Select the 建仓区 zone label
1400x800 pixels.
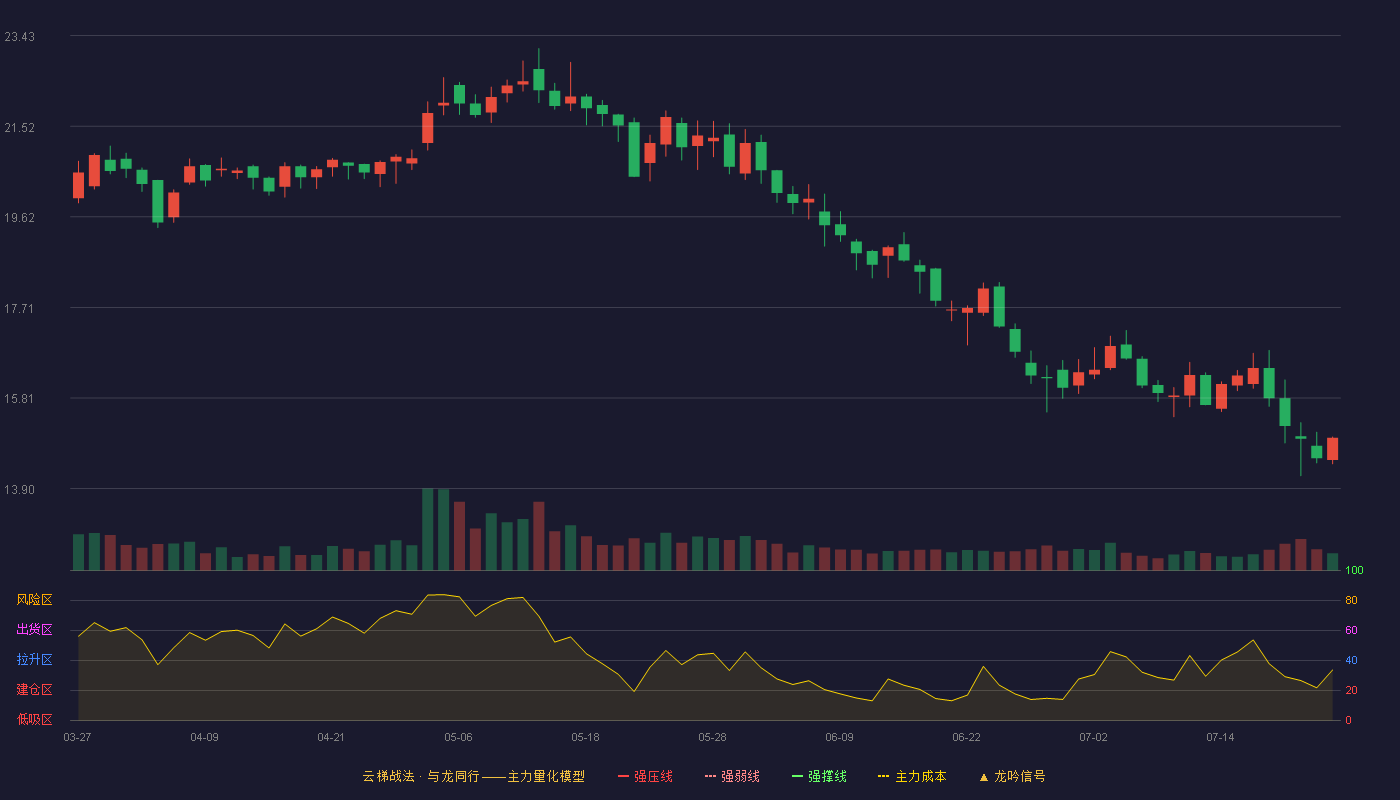(x=34, y=690)
